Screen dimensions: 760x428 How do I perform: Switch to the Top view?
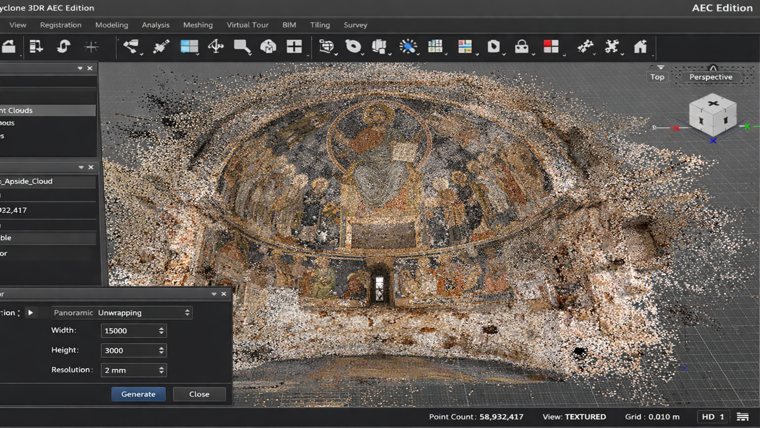[x=657, y=77]
